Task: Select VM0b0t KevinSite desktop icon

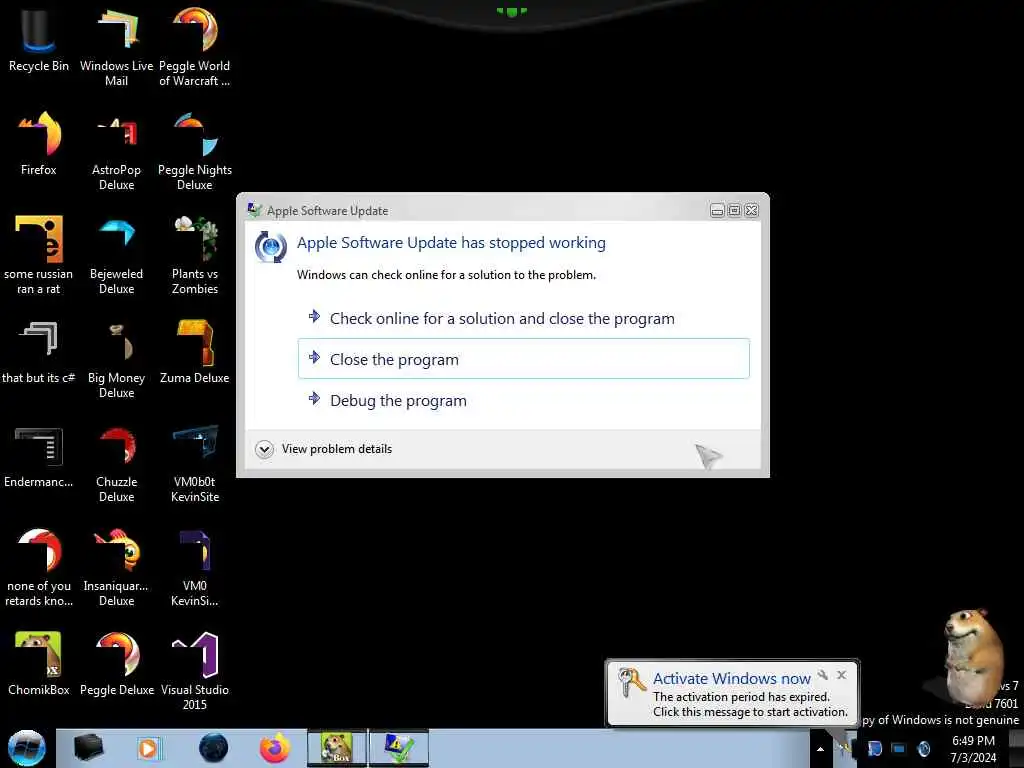Action: tap(195, 464)
